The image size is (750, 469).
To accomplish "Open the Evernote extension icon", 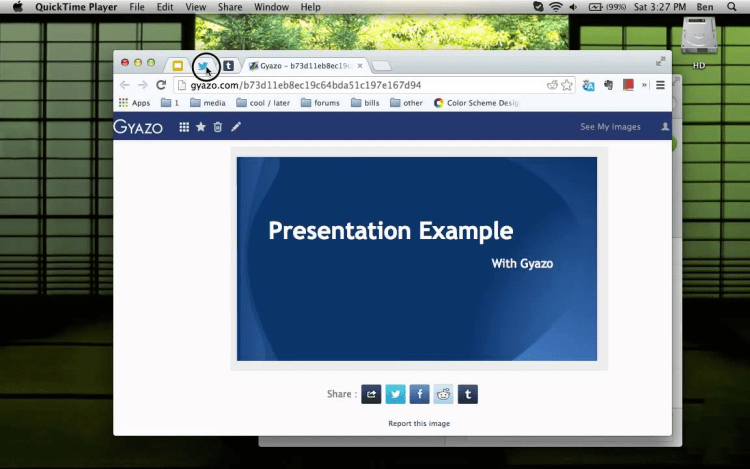I will click(608, 85).
